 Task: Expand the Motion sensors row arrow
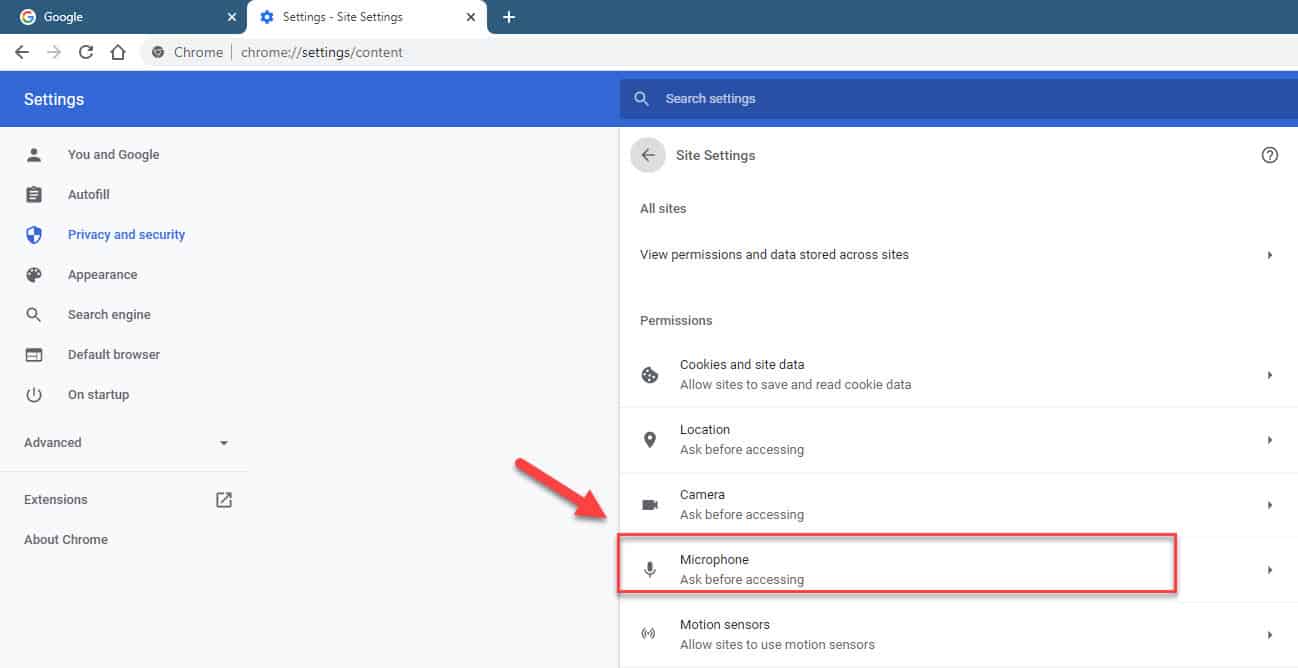(1270, 635)
